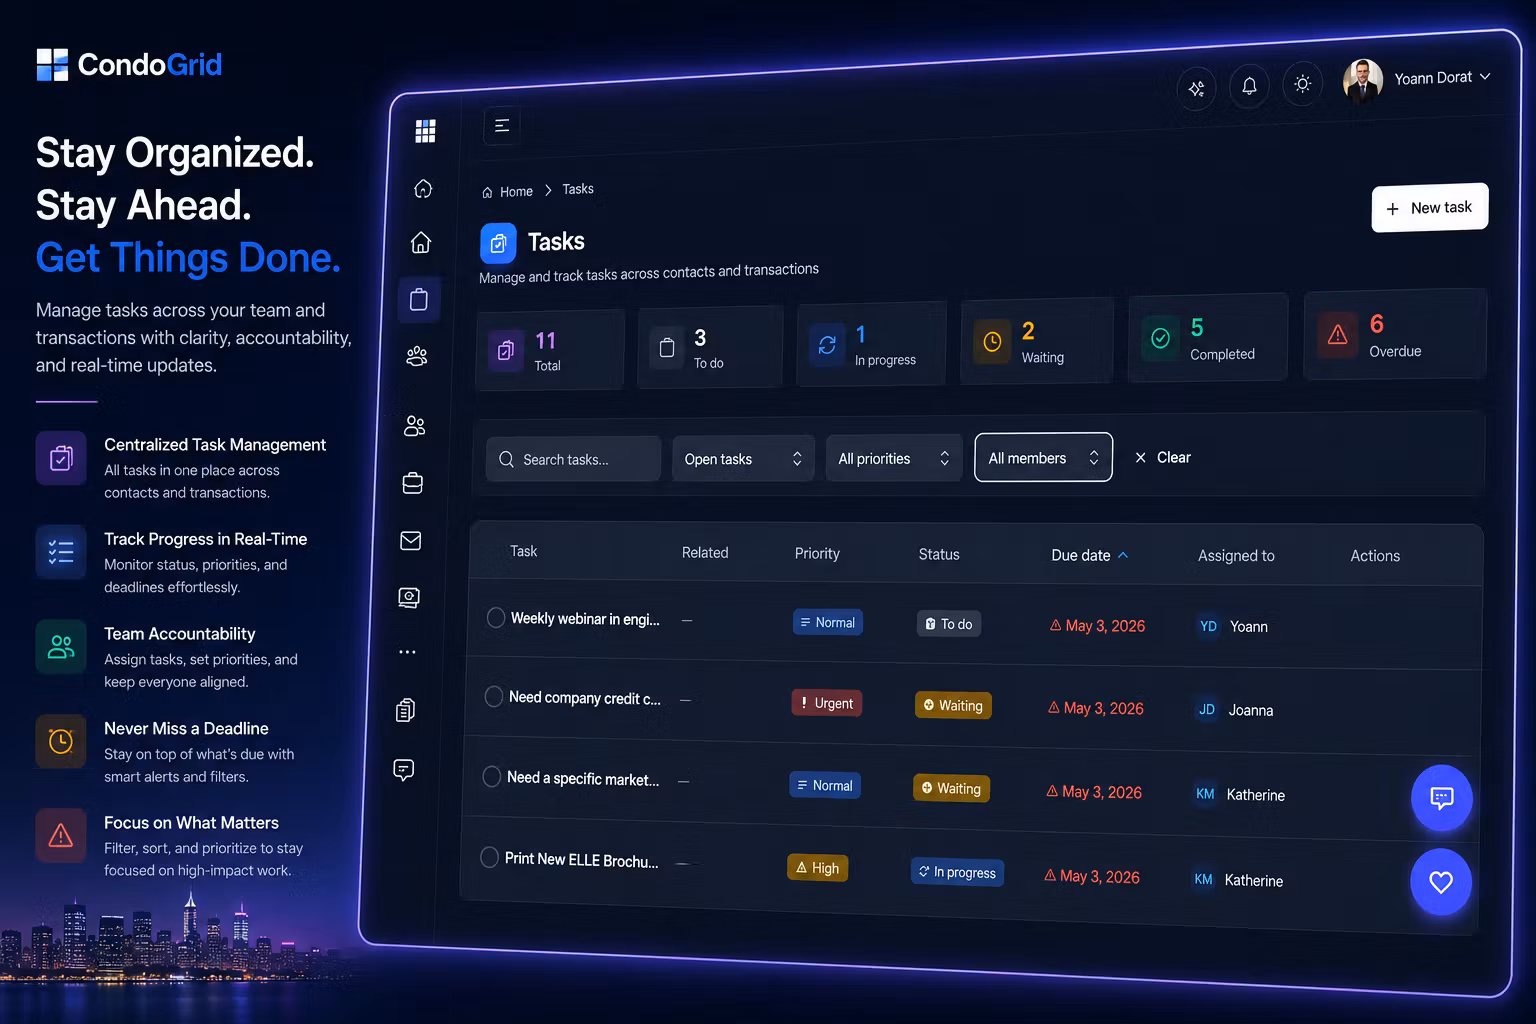Click the floating heart favorite button
Screen dimensions: 1536x1024
(x=1440, y=882)
